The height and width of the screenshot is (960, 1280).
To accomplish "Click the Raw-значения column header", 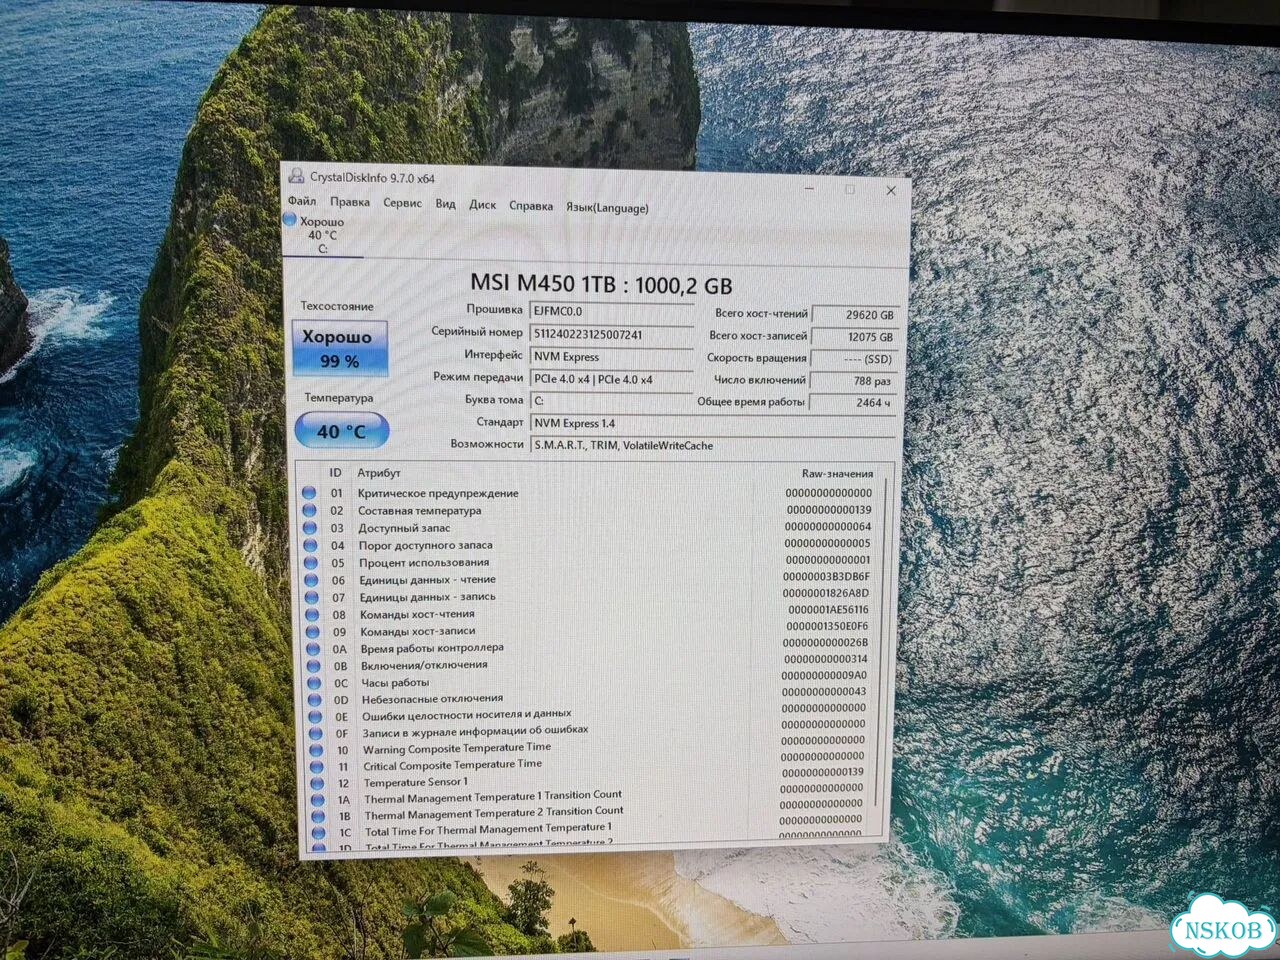I will [837, 474].
